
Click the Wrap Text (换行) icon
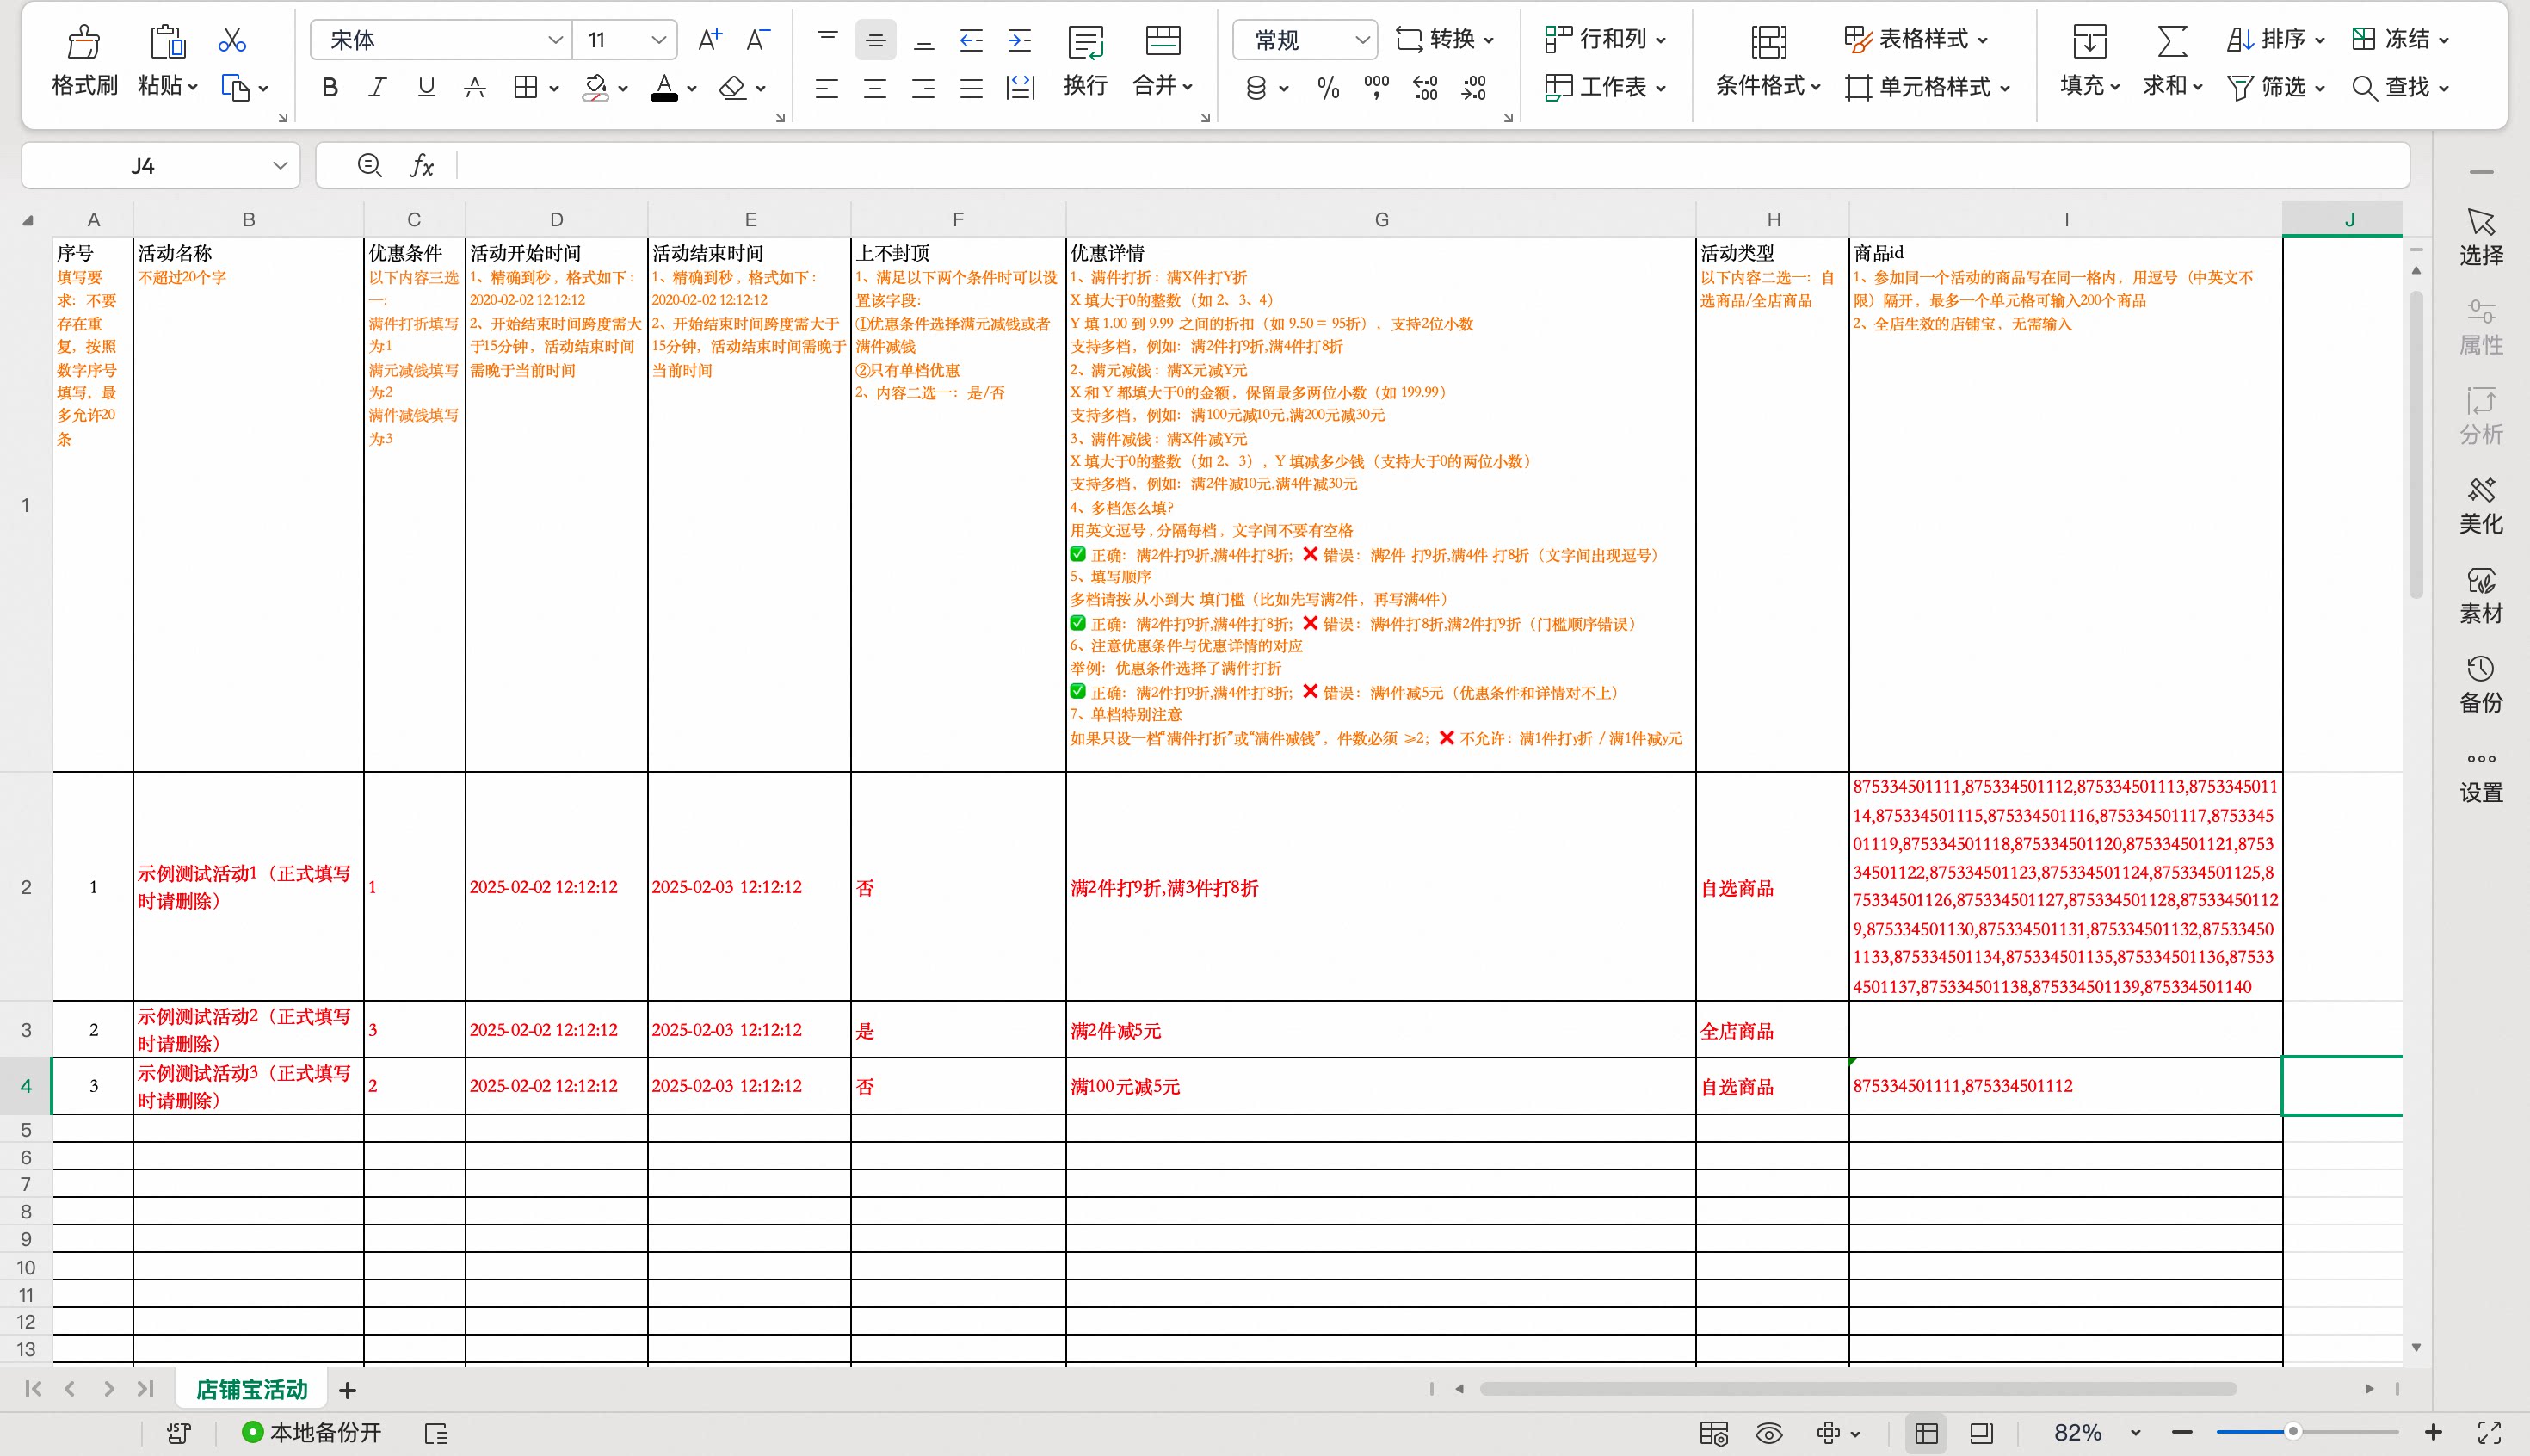(1085, 43)
